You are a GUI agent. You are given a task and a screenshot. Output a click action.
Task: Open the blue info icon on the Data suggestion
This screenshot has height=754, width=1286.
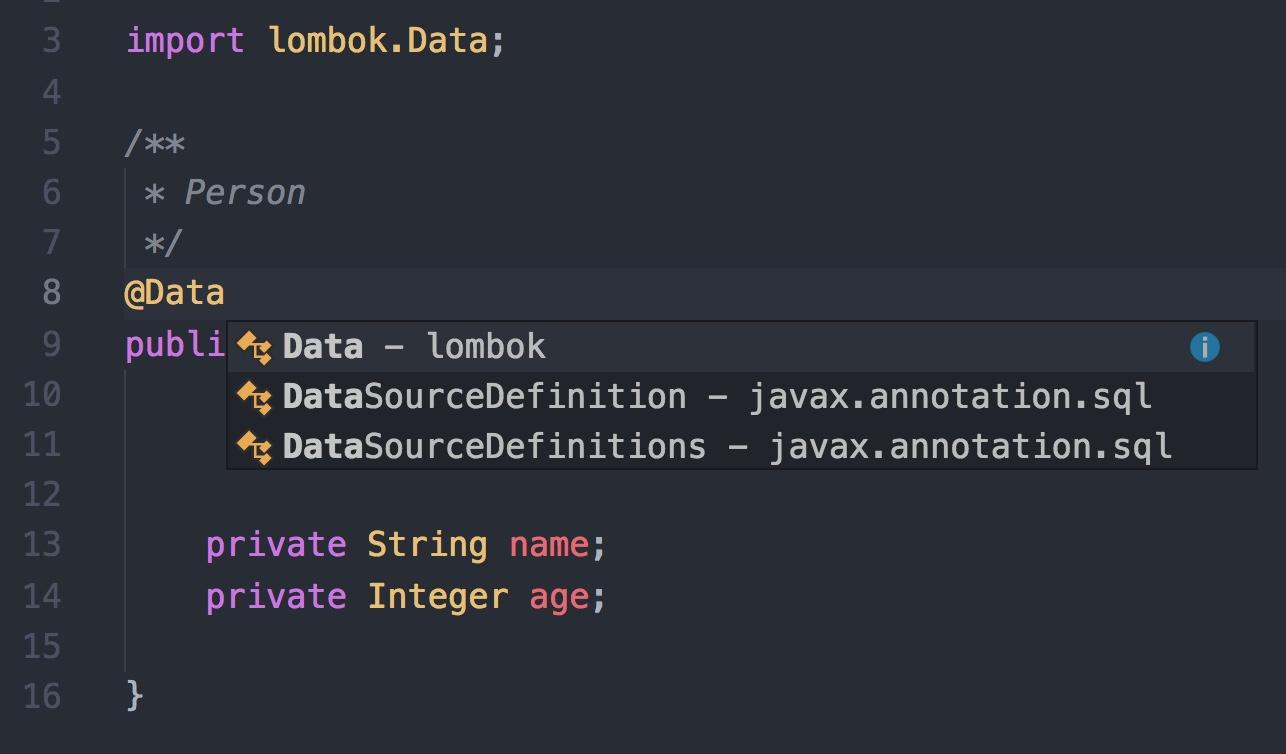[1204, 346]
